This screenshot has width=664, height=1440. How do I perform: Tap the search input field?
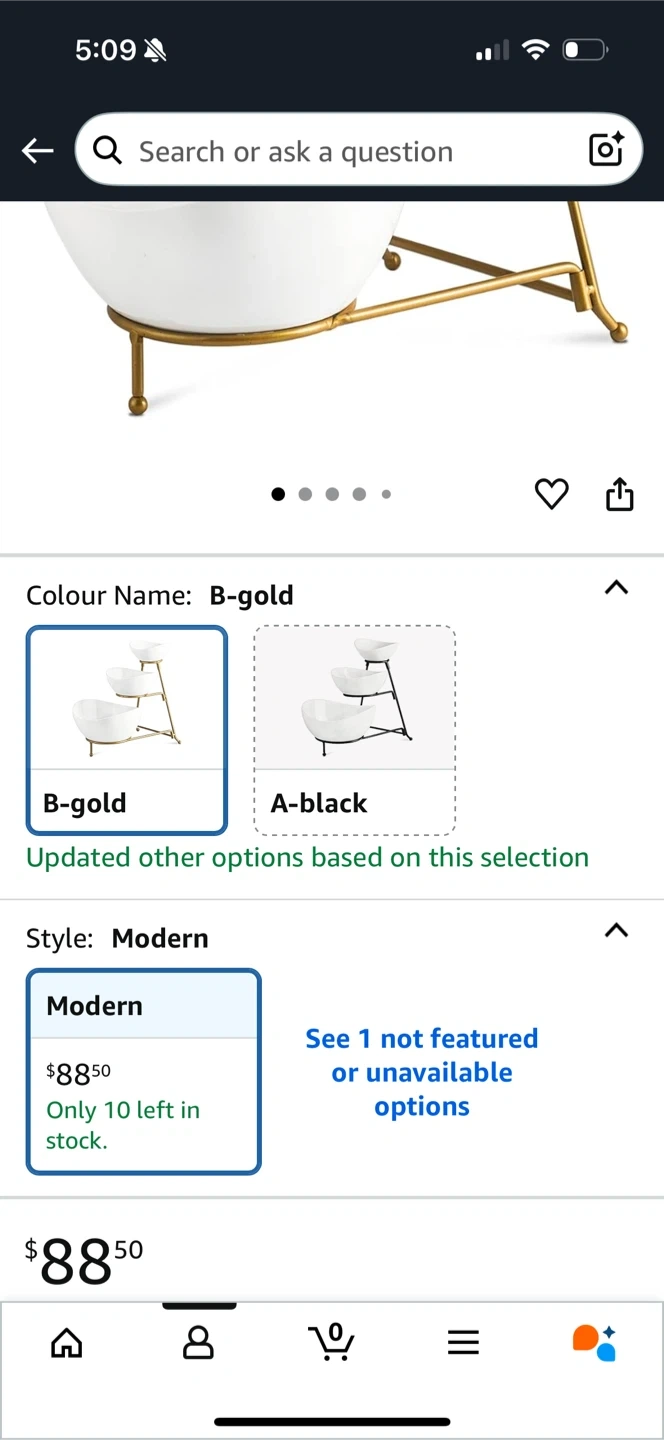pyautogui.click(x=350, y=151)
